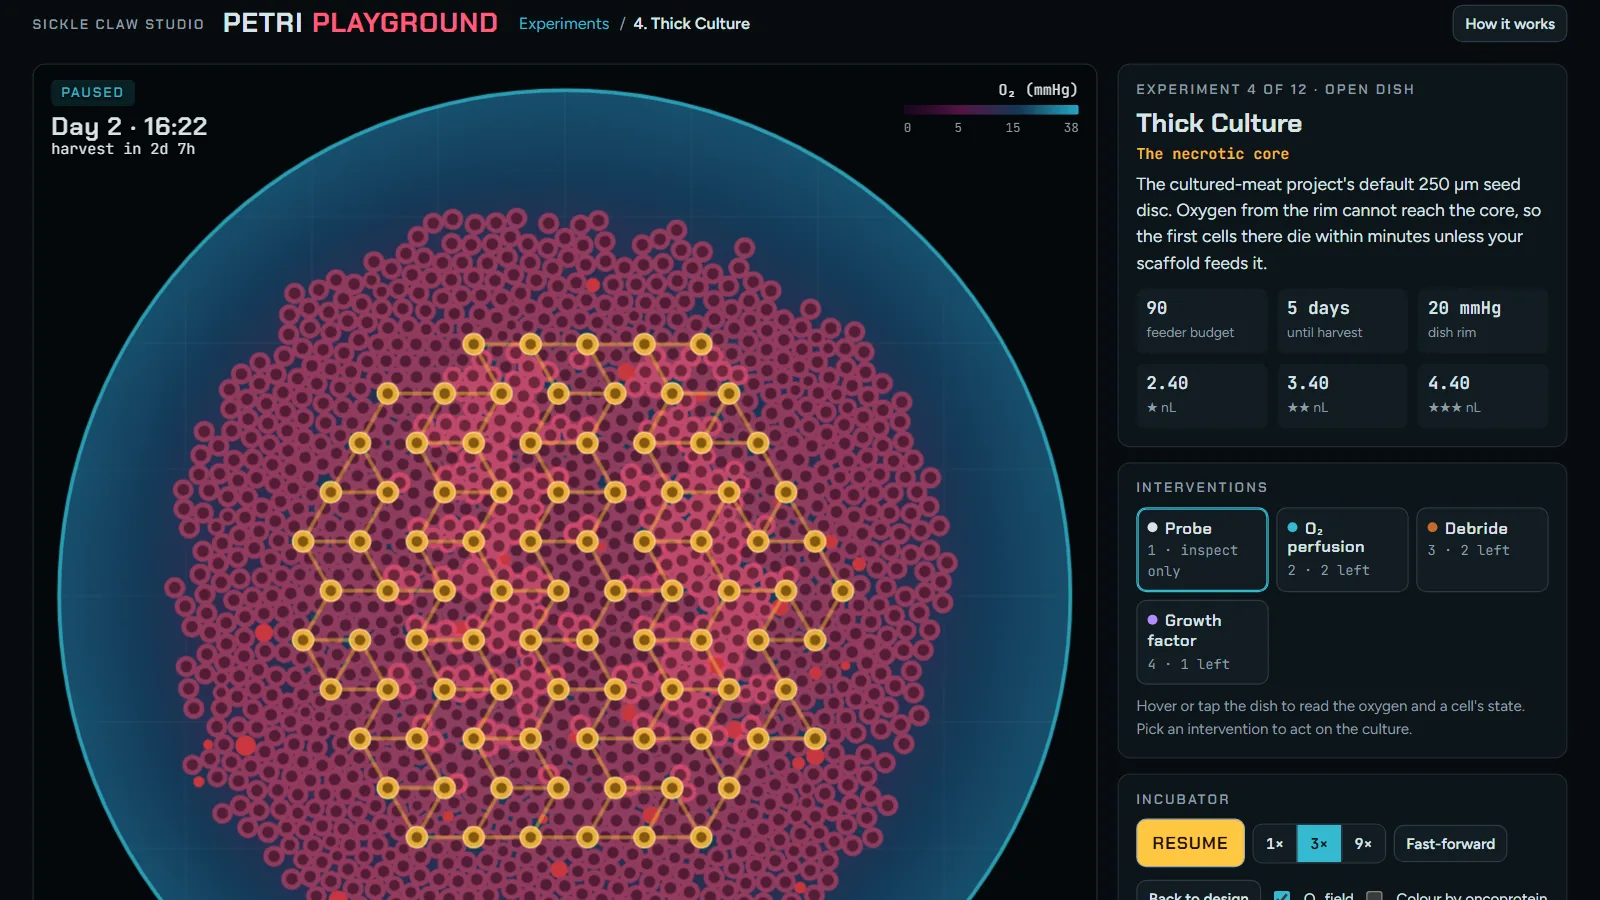1600x900 pixels.
Task: Click the 2.40 one-star nL threshold
Action: tap(1202, 395)
